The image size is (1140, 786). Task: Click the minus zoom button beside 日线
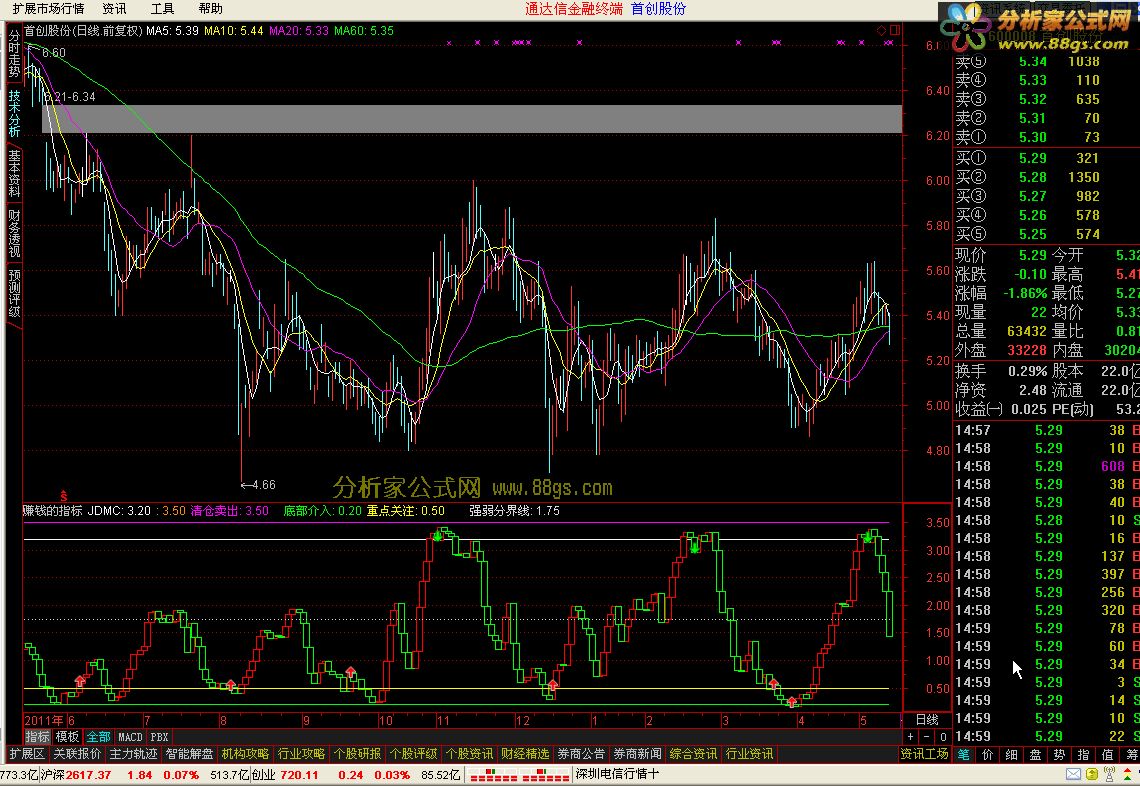(926, 737)
